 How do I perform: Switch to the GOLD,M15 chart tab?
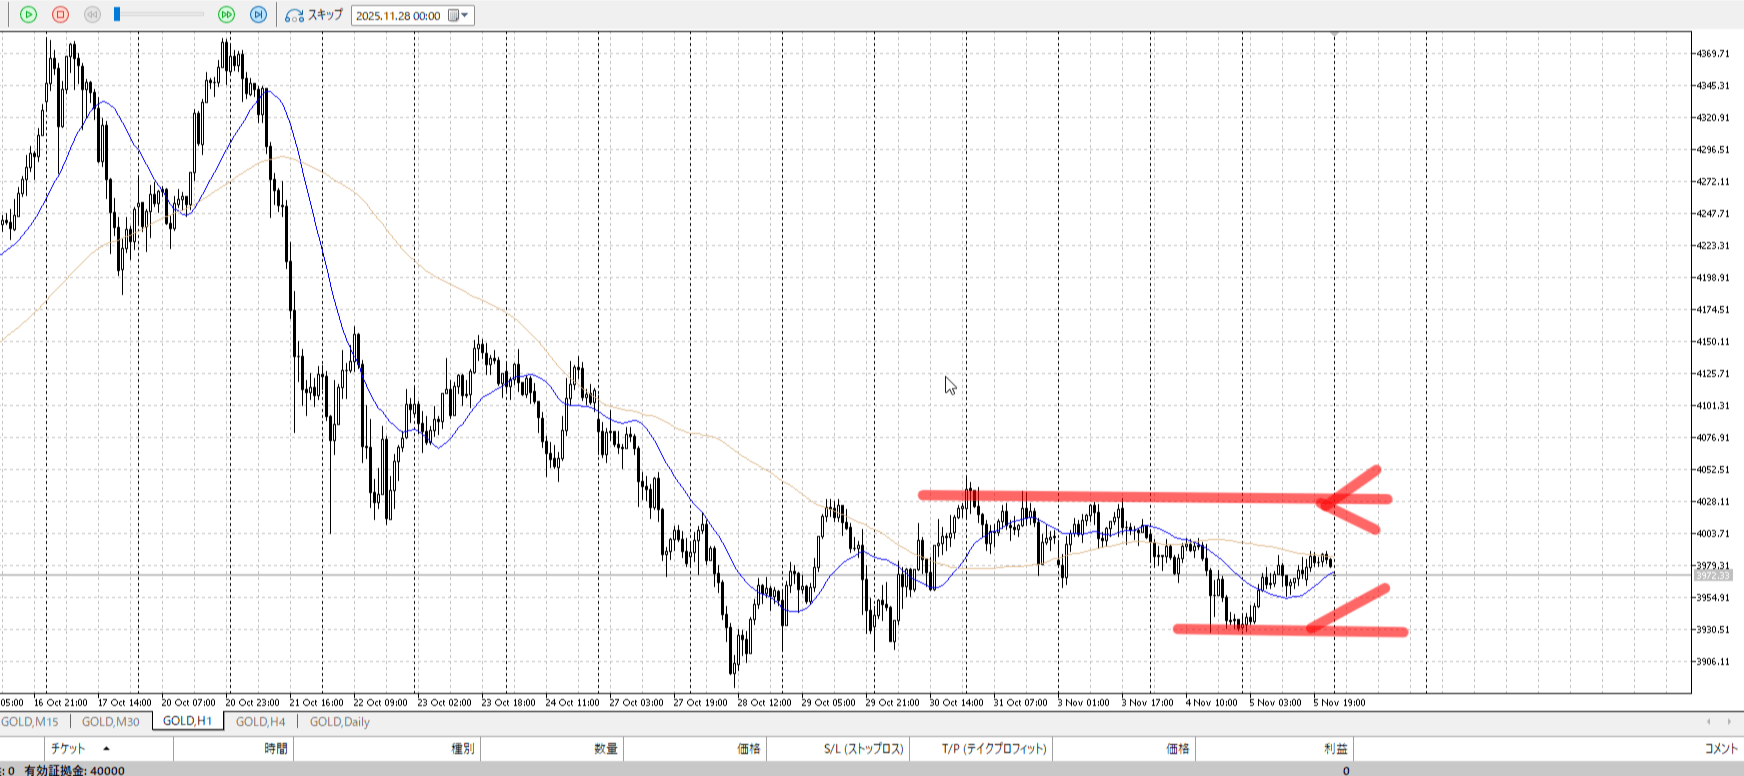(x=30, y=721)
